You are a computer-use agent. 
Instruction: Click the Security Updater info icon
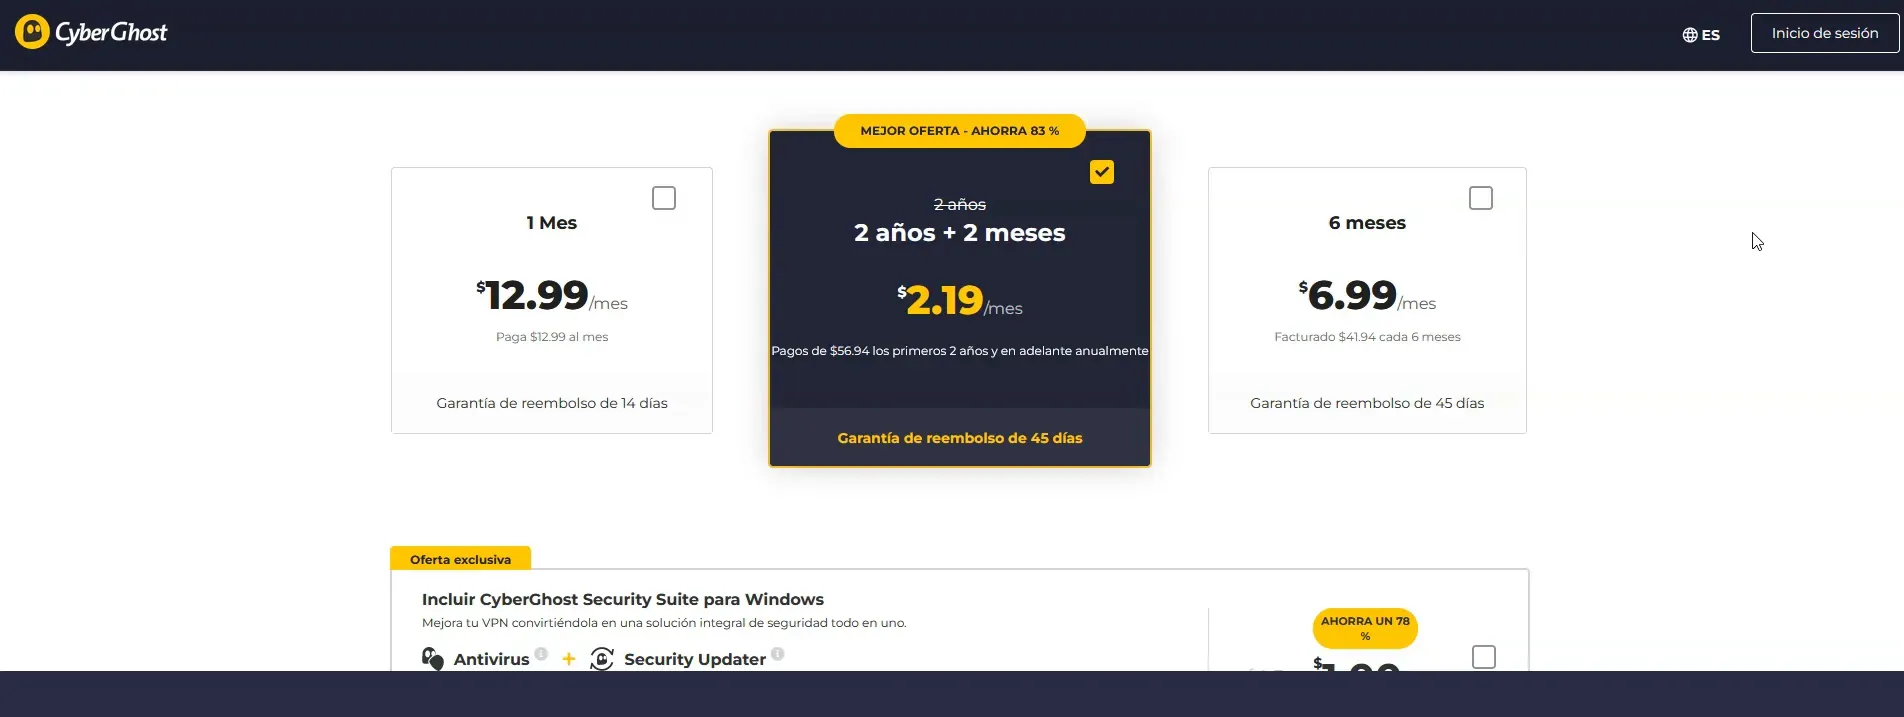[x=777, y=654]
